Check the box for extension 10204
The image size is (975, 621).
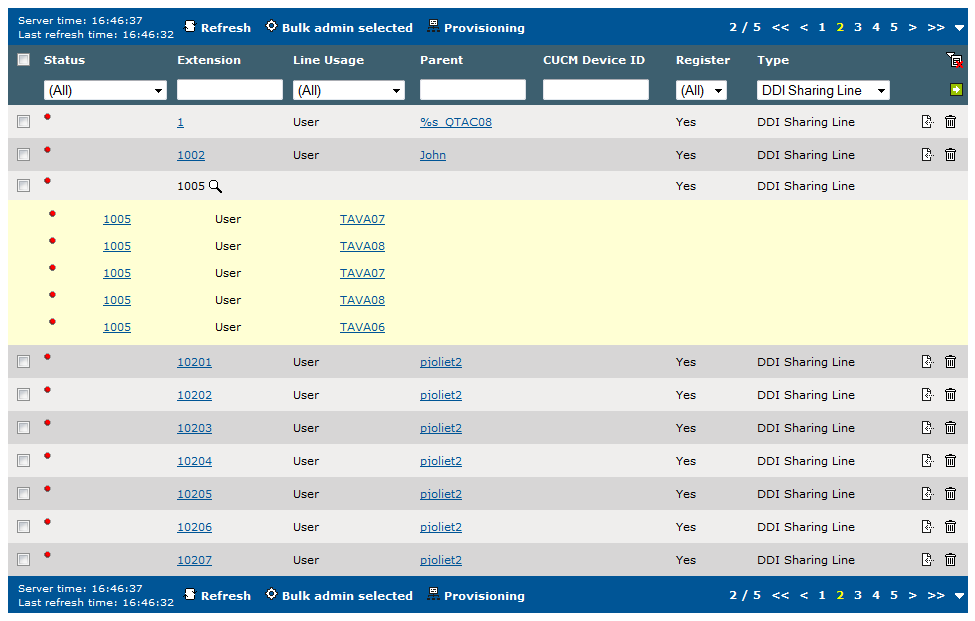point(24,461)
